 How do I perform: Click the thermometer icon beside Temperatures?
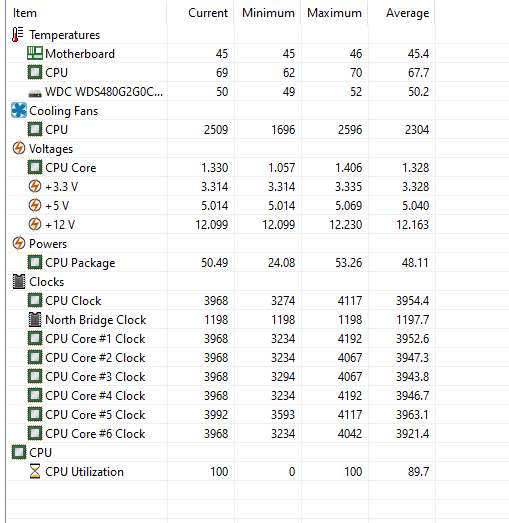[18, 35]
